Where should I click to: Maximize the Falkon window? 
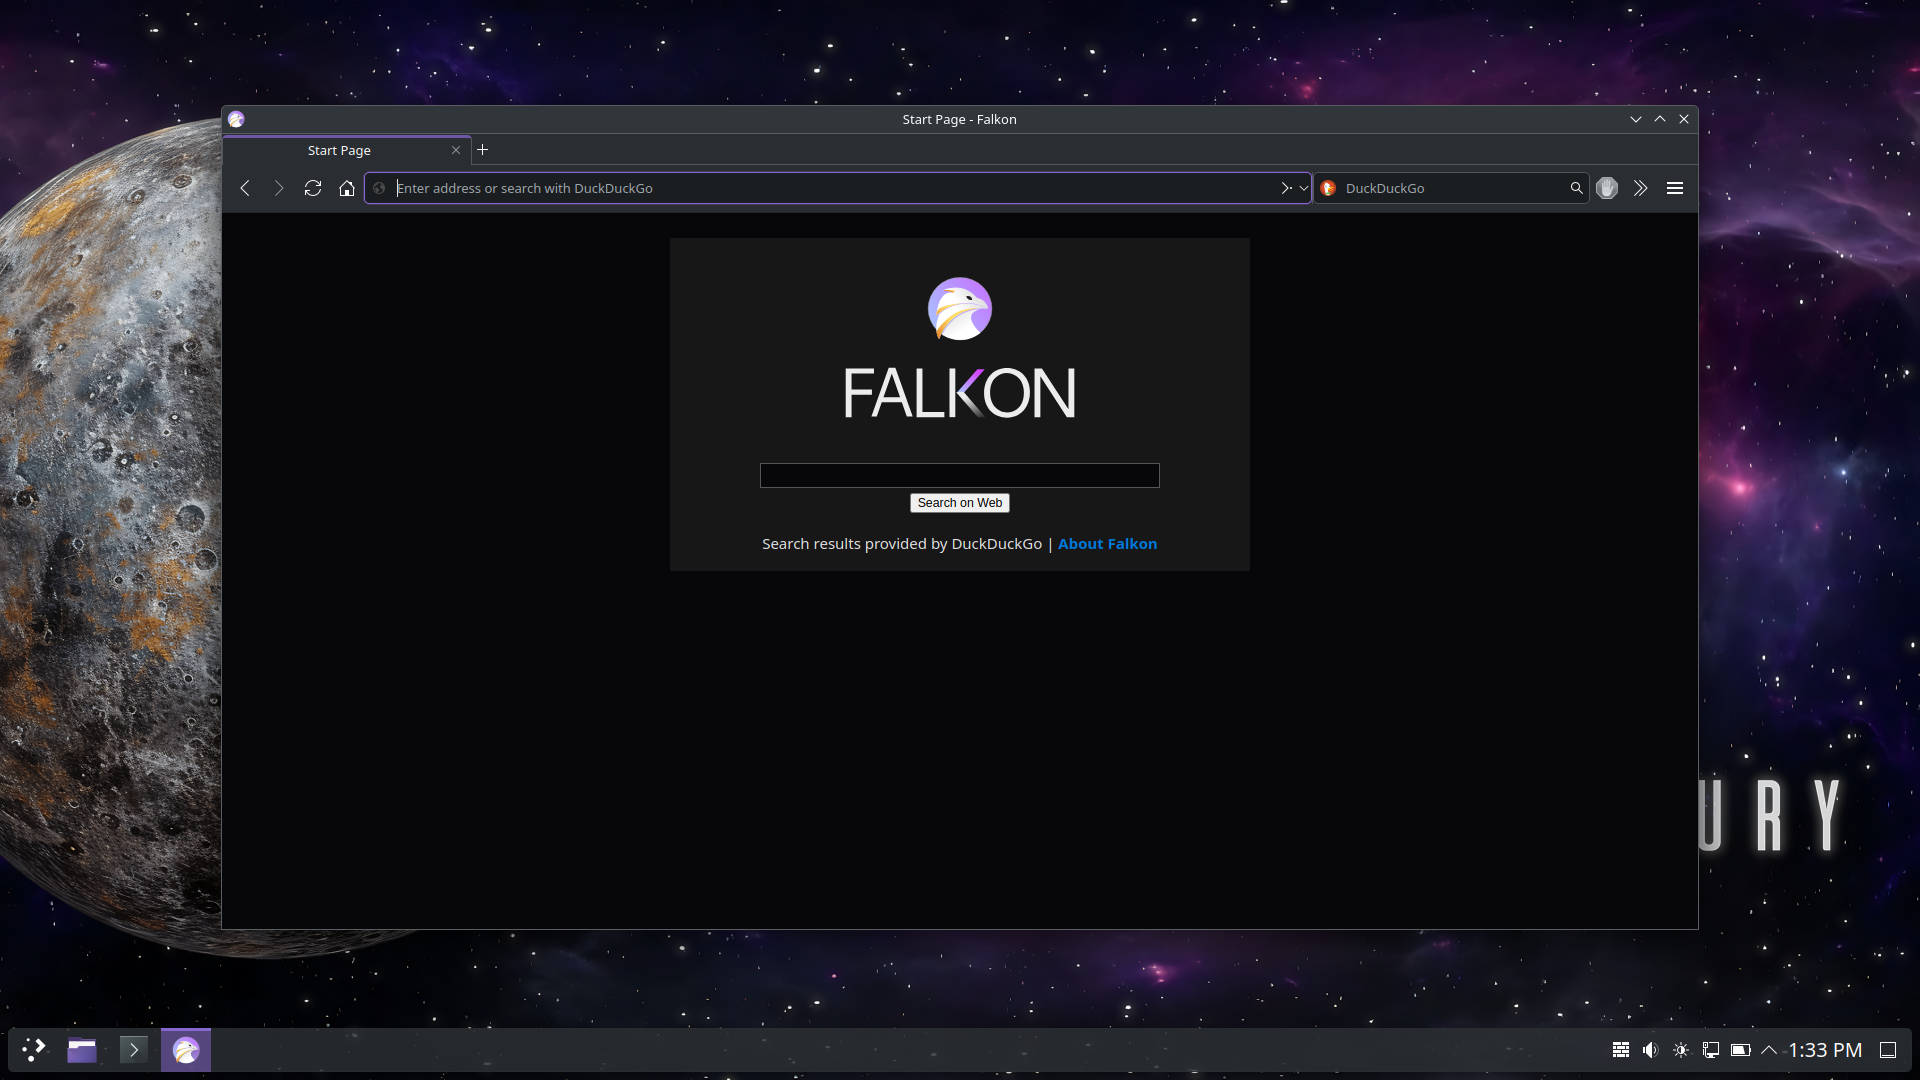[x=1660, y=119]
